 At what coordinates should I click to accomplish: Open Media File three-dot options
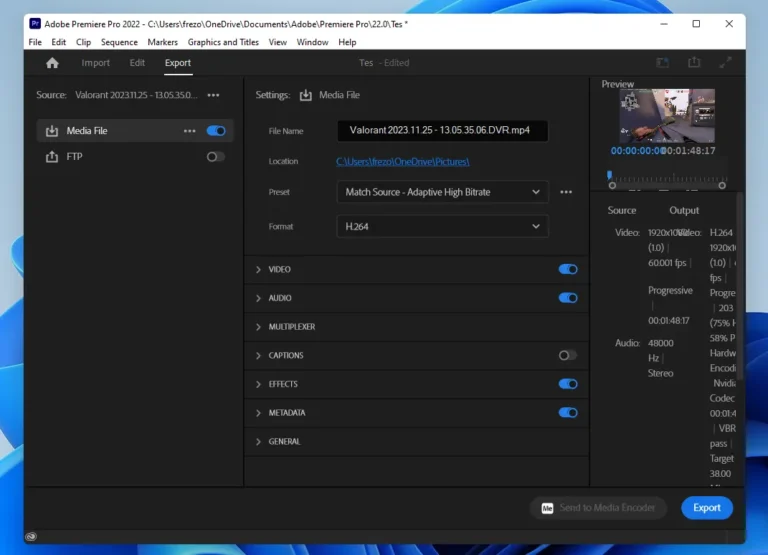click(x=190, y=131)
